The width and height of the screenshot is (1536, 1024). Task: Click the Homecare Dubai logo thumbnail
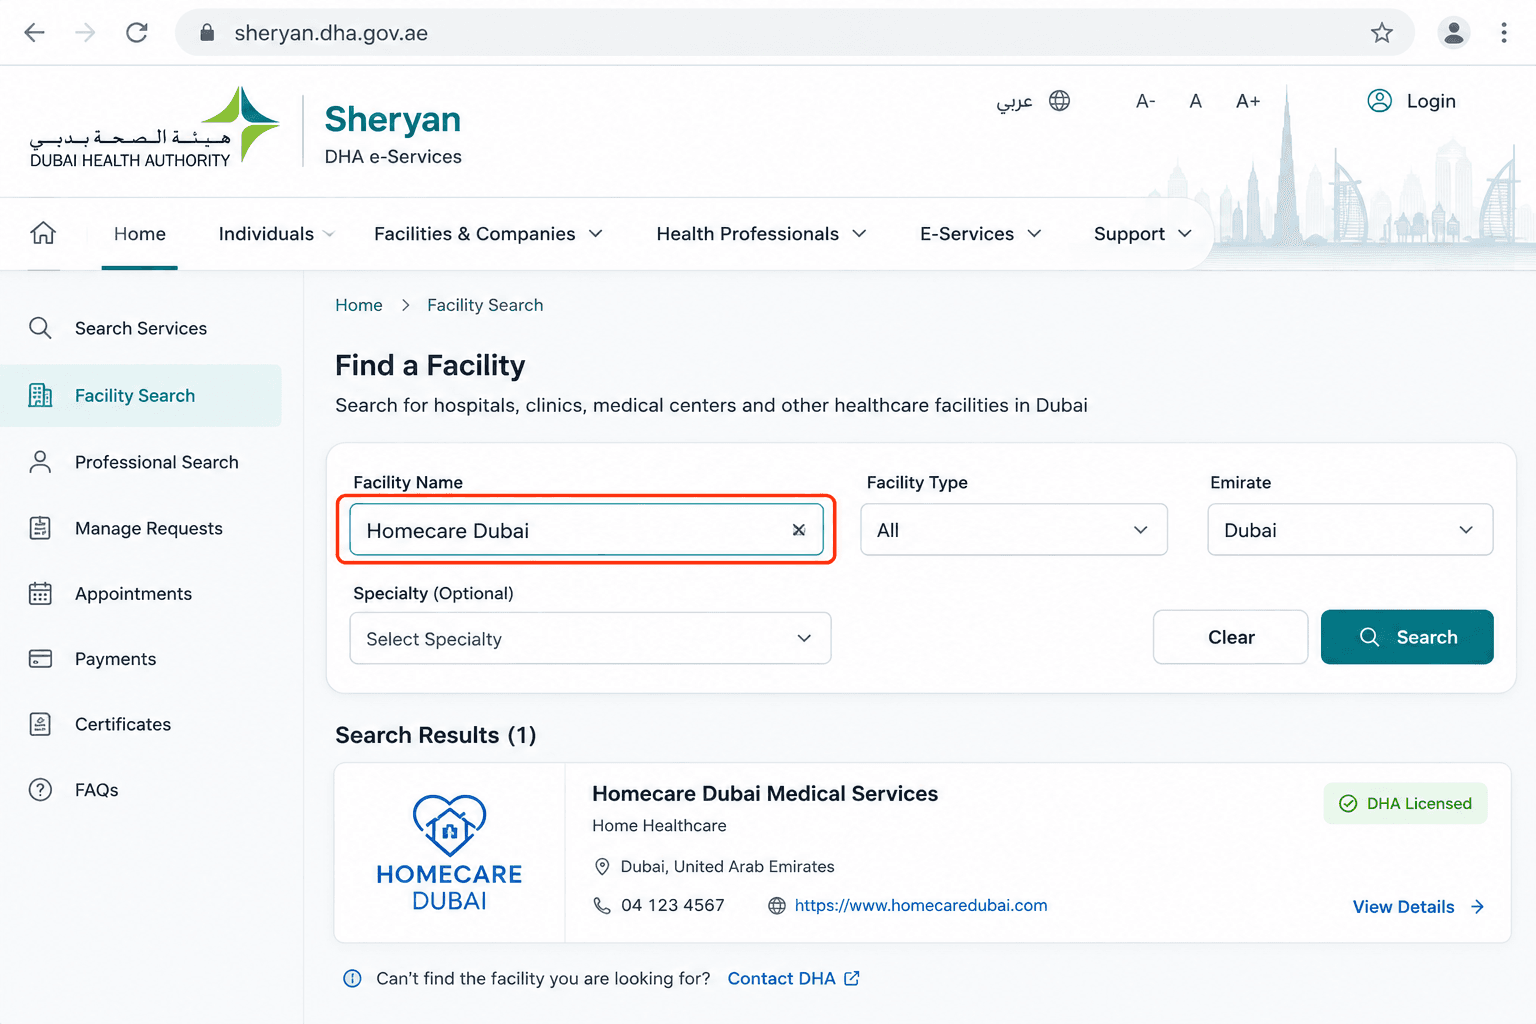450,853
